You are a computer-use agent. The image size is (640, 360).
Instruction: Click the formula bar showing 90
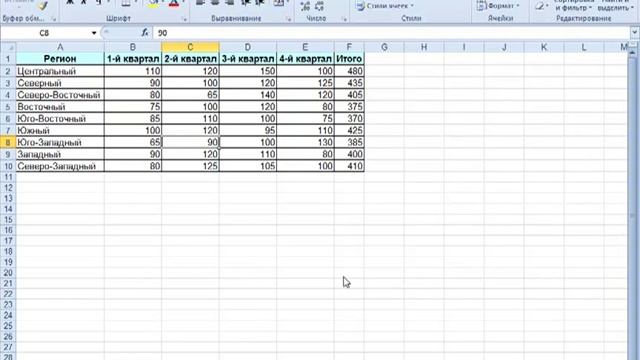pos(391,33)
